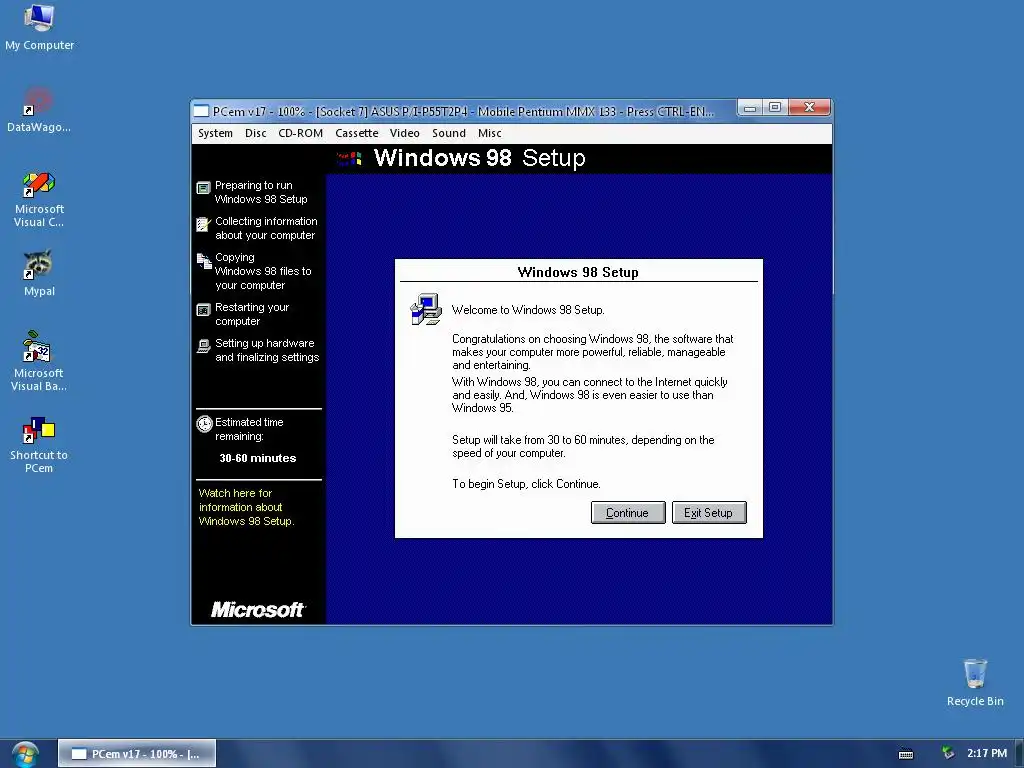The height and width of the screenshot is (768, 1024).
Task: Click the 'Welcome to Windows 98 Setup.' line
Action: pyautogui.click(x=528, y=310)
